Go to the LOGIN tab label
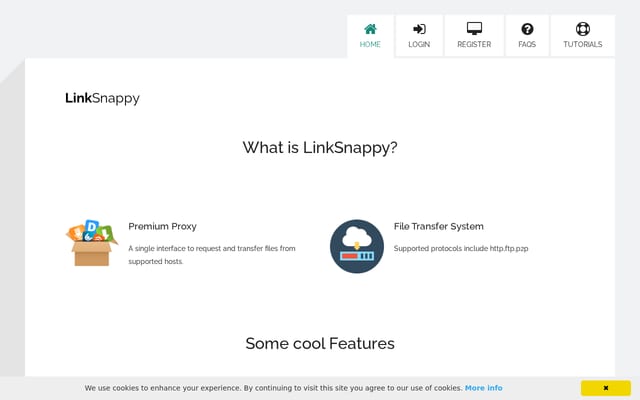Screen dimensions: 640x400 (419, 44)
